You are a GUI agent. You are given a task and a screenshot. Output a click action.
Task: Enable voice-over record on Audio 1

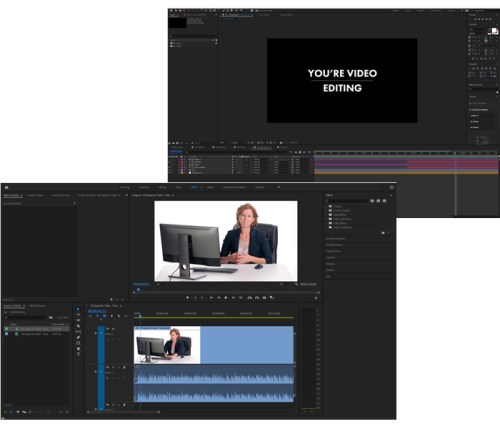tap(124, 367)
